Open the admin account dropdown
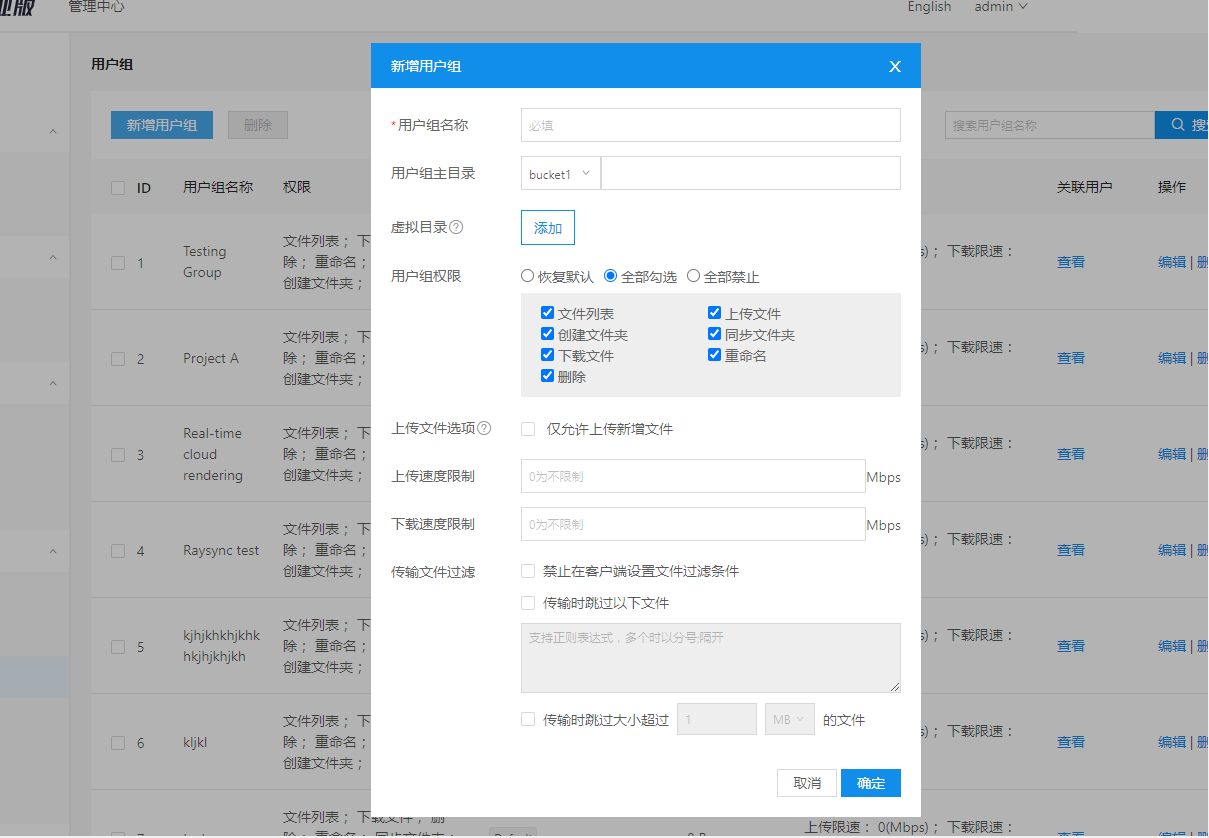 coord(999,7)
